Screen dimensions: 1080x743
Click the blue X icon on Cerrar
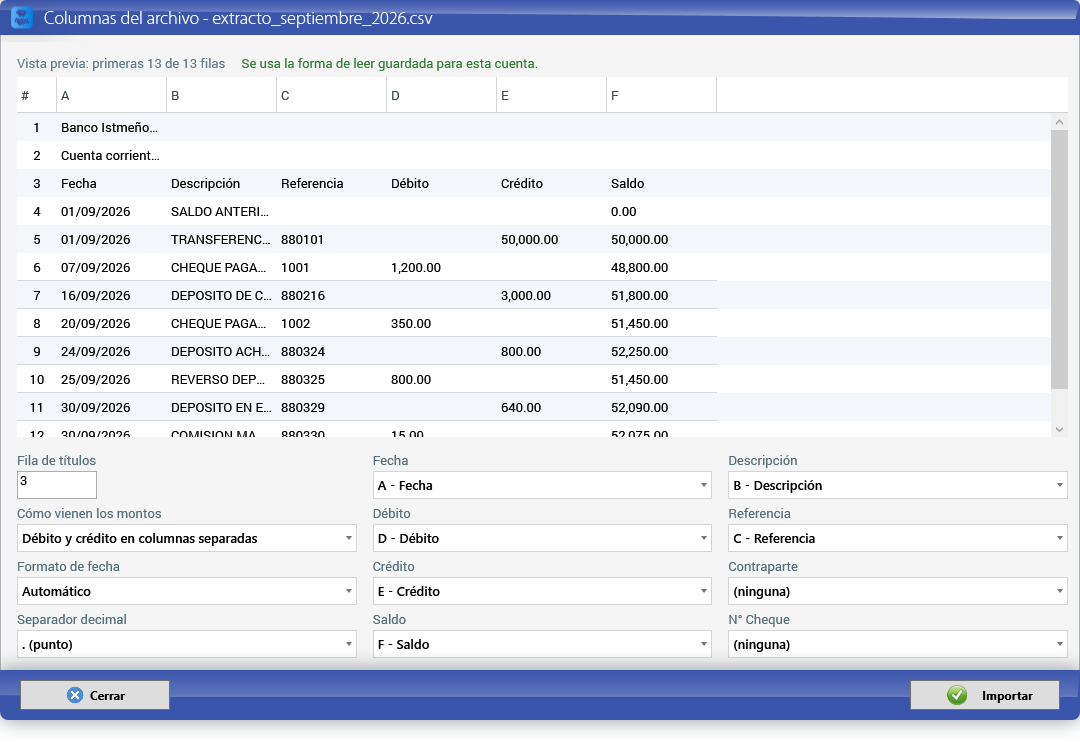tap(75, 695)
